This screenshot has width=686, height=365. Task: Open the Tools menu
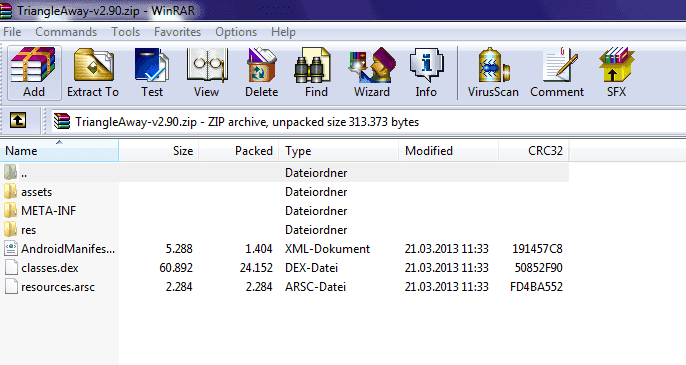click(x=126, y=32)
